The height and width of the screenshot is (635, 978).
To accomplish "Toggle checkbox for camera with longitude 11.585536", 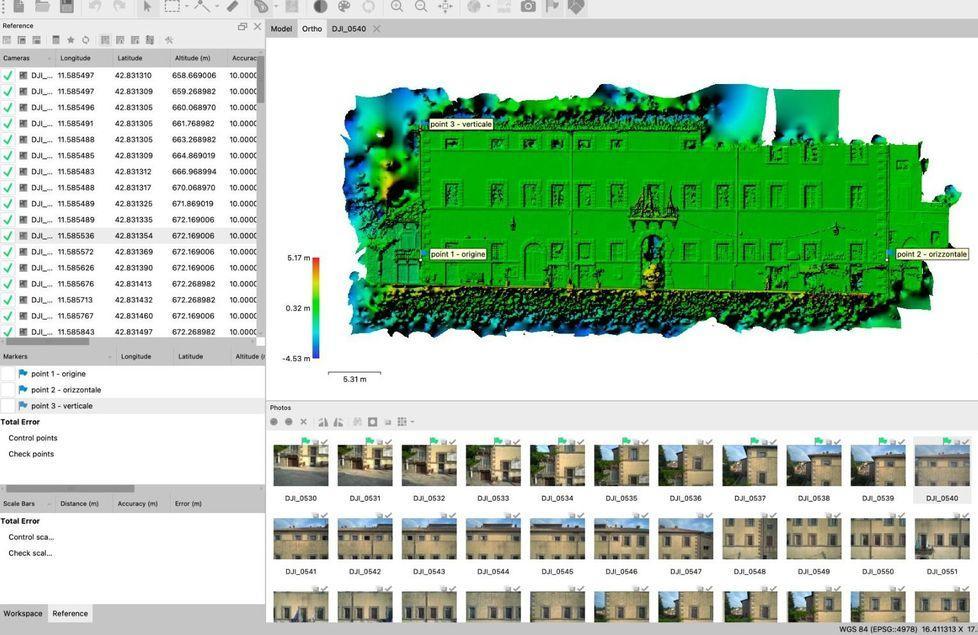I will [7, 236].
